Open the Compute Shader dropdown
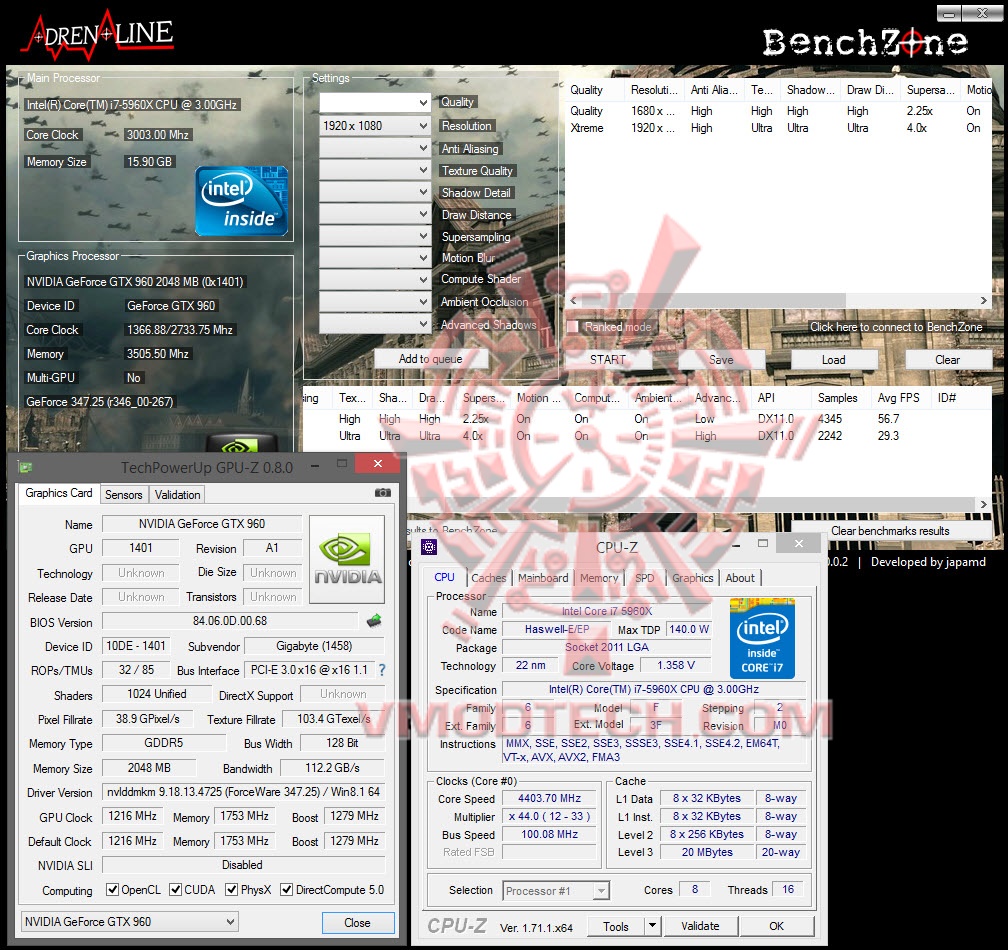 pyautogui.click(x=375, y=279)
